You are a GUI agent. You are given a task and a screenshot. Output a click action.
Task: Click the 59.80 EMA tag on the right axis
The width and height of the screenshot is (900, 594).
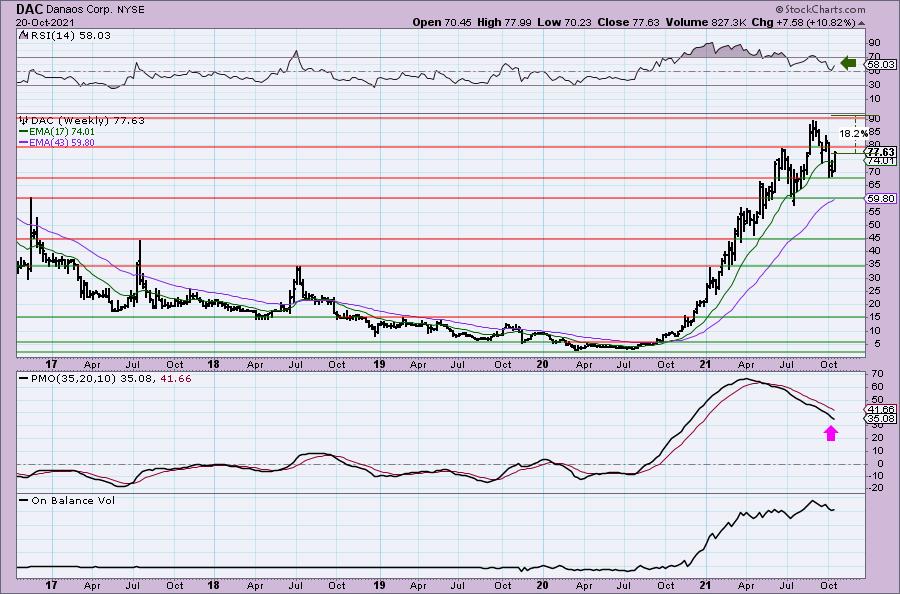point(880,199)
